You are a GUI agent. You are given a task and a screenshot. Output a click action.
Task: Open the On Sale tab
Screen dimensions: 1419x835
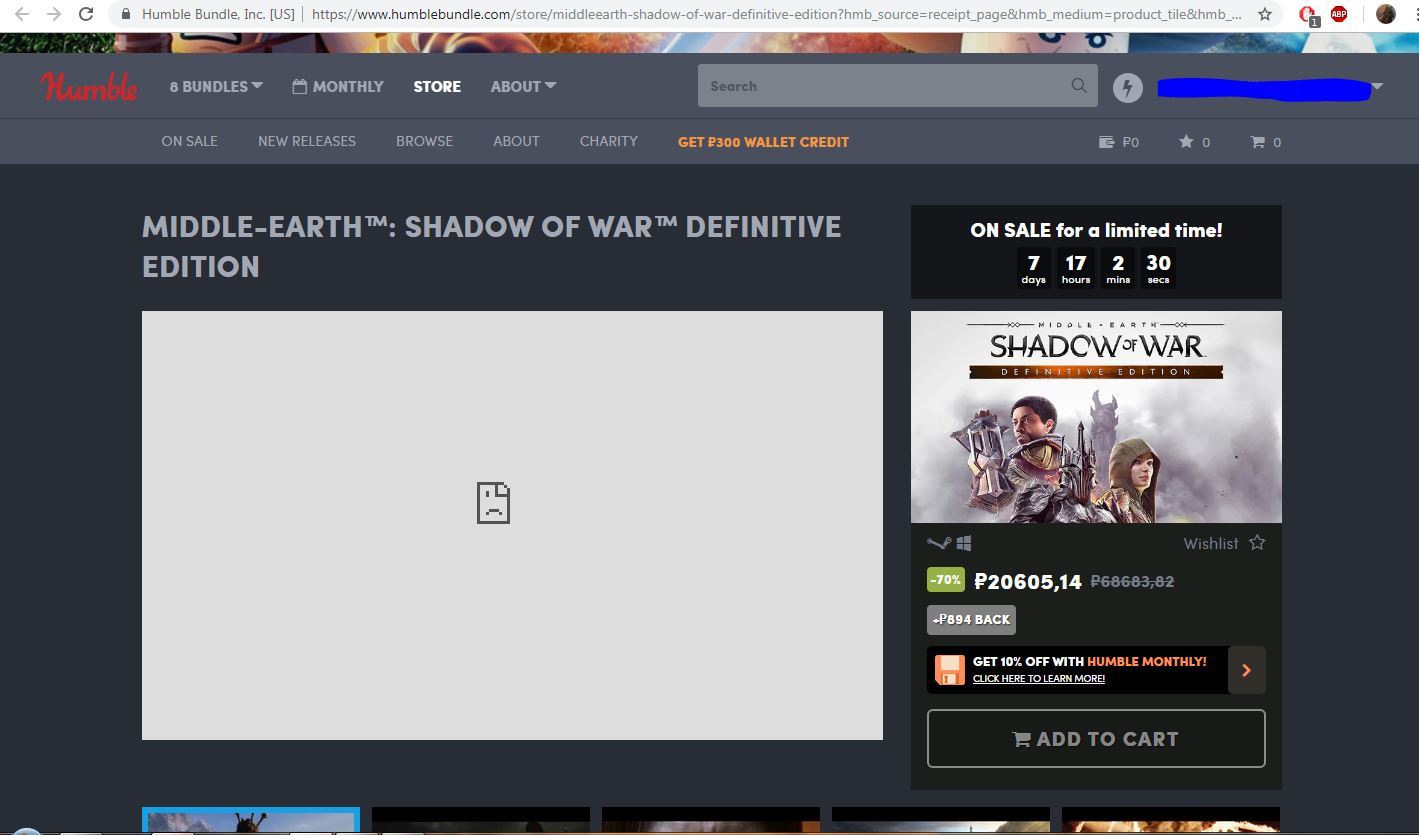click(x=189, y=142)
